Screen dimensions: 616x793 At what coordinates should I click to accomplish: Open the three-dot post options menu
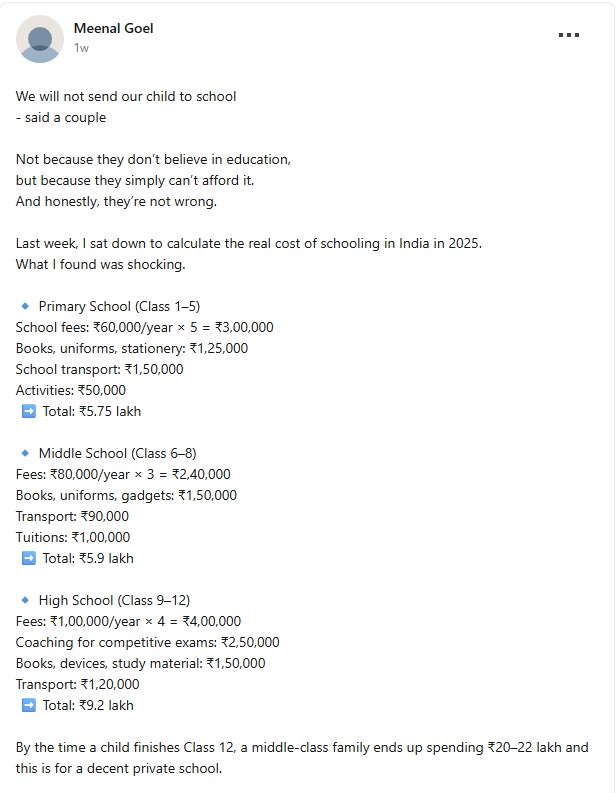click(568, 35)
